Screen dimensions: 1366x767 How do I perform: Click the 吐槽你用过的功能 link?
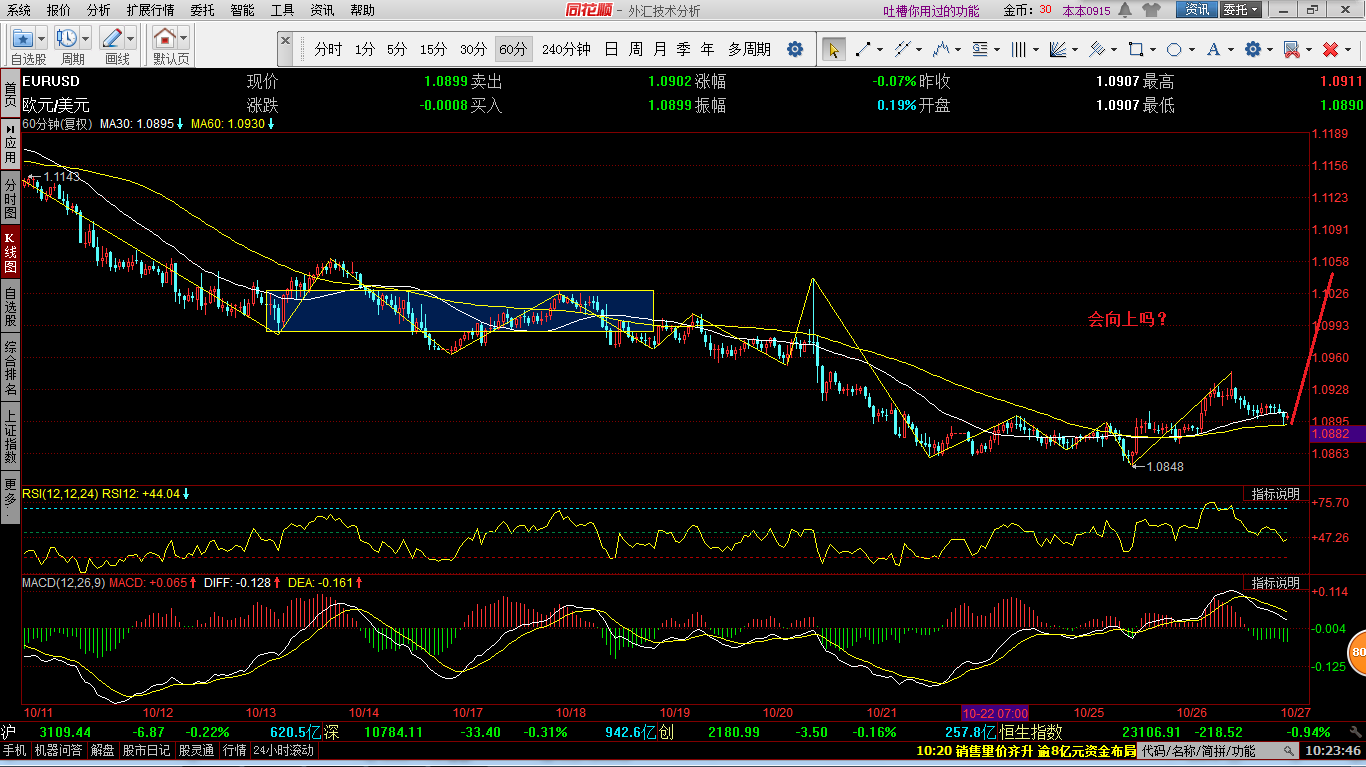coord(932,11)
